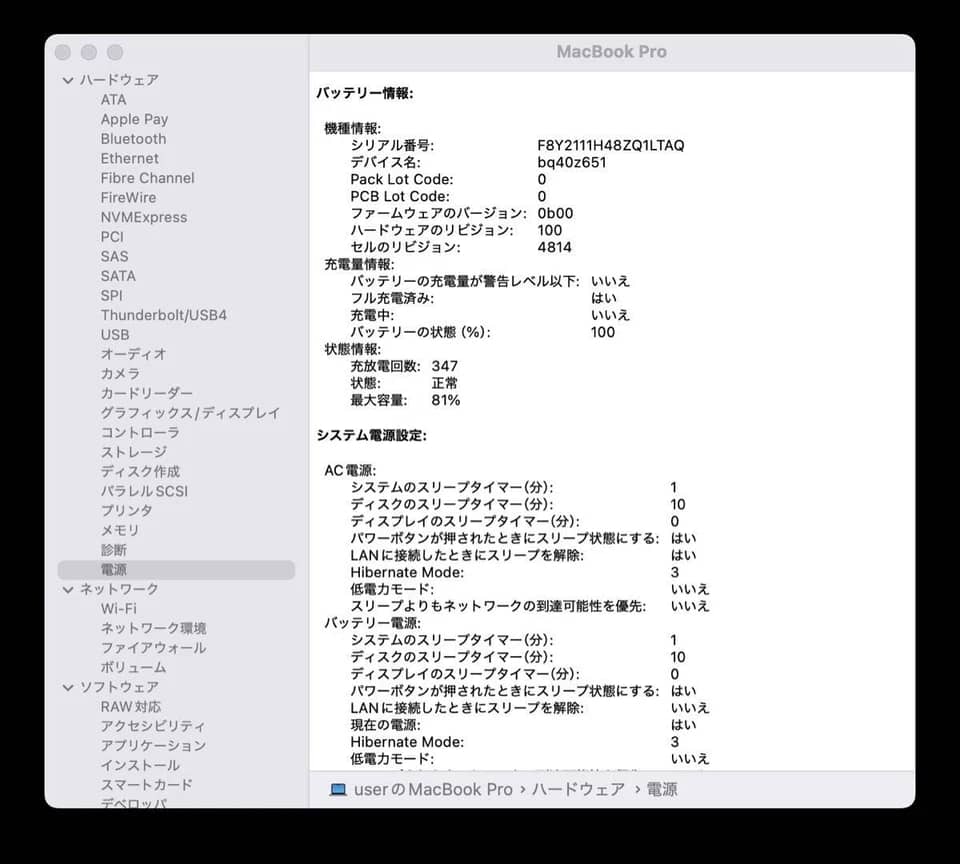Collapse the ネットワーク section chevron
This screenshot has width=960, height=864.
pyautogui.click(x=68, y=590)
